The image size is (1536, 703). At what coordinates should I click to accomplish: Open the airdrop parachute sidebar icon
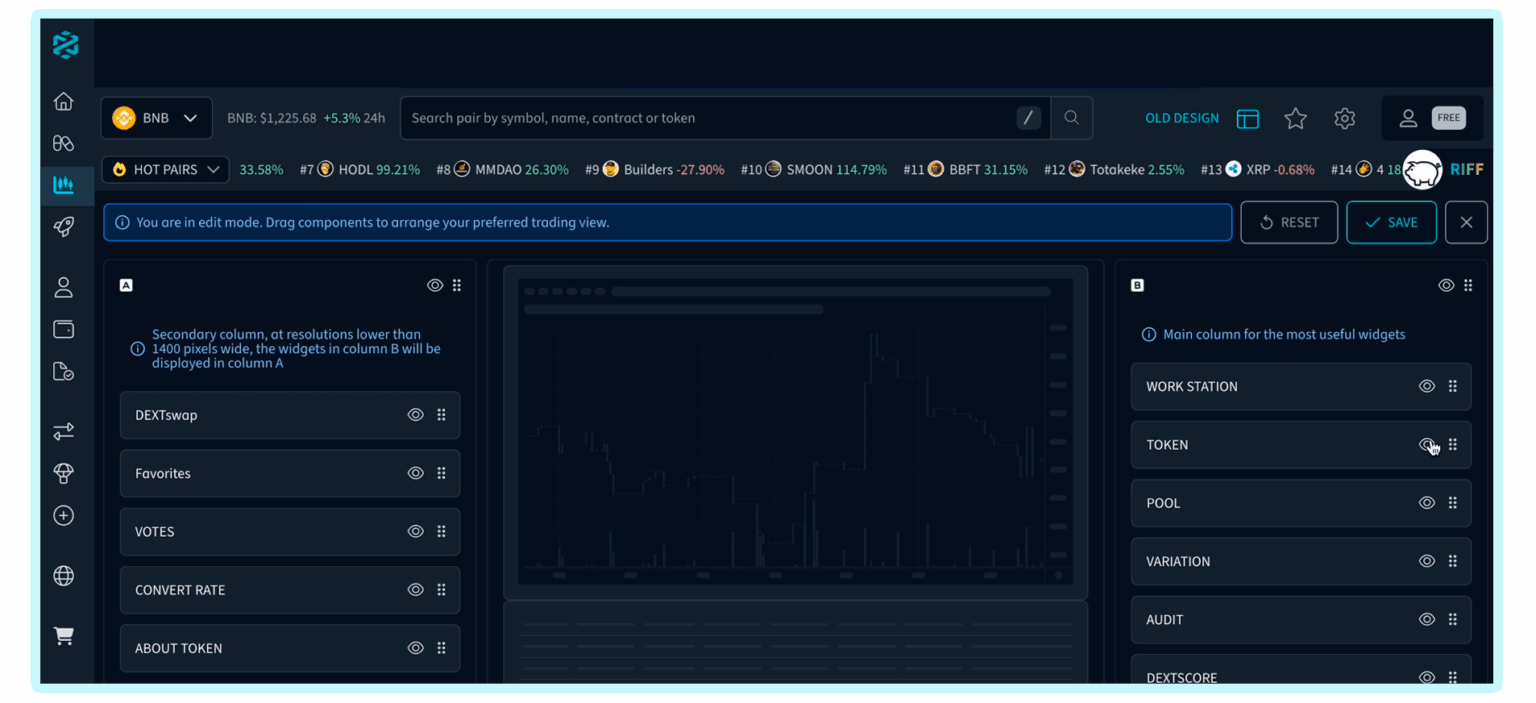(x=63, y=473)
